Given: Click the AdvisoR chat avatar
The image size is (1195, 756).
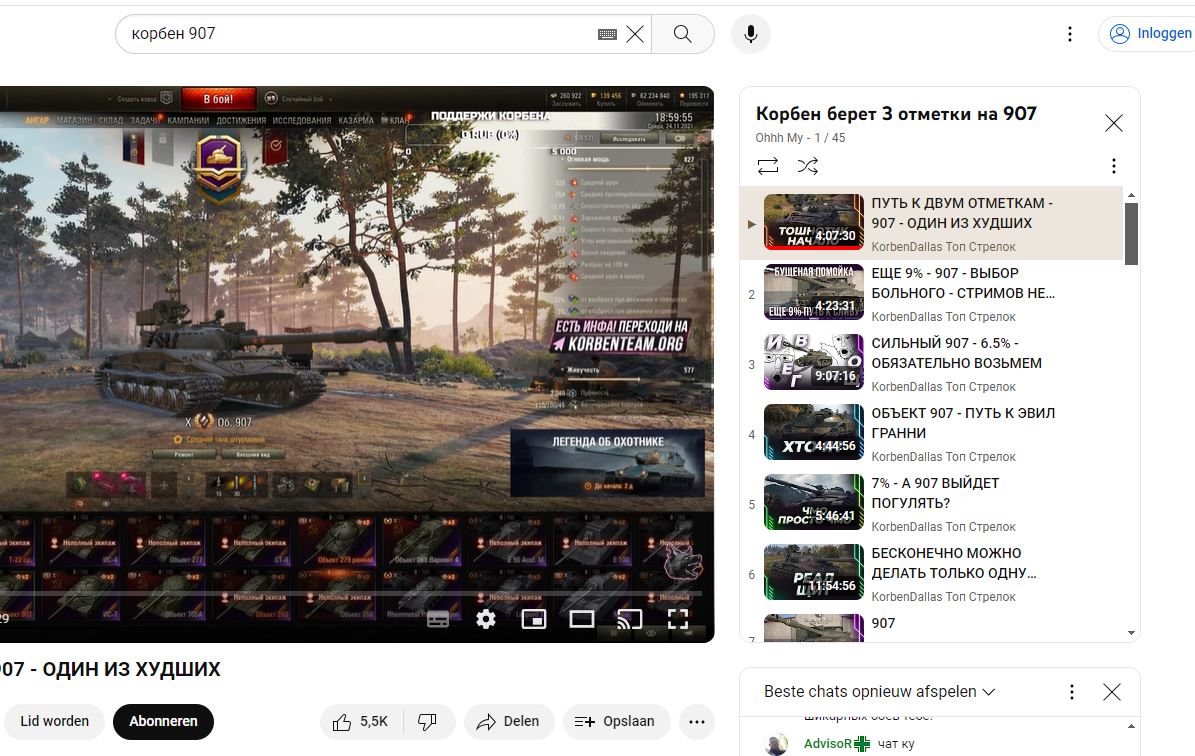Looking at the screenshot, I should pos(777,745).
